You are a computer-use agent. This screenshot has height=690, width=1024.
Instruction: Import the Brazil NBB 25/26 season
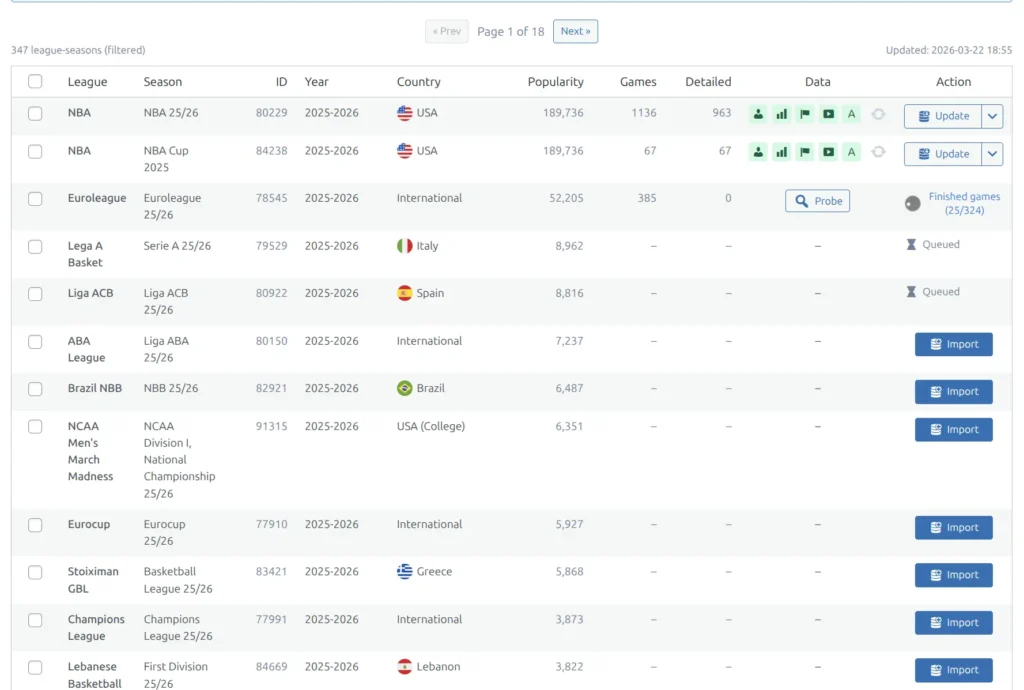tap(953, 392)
